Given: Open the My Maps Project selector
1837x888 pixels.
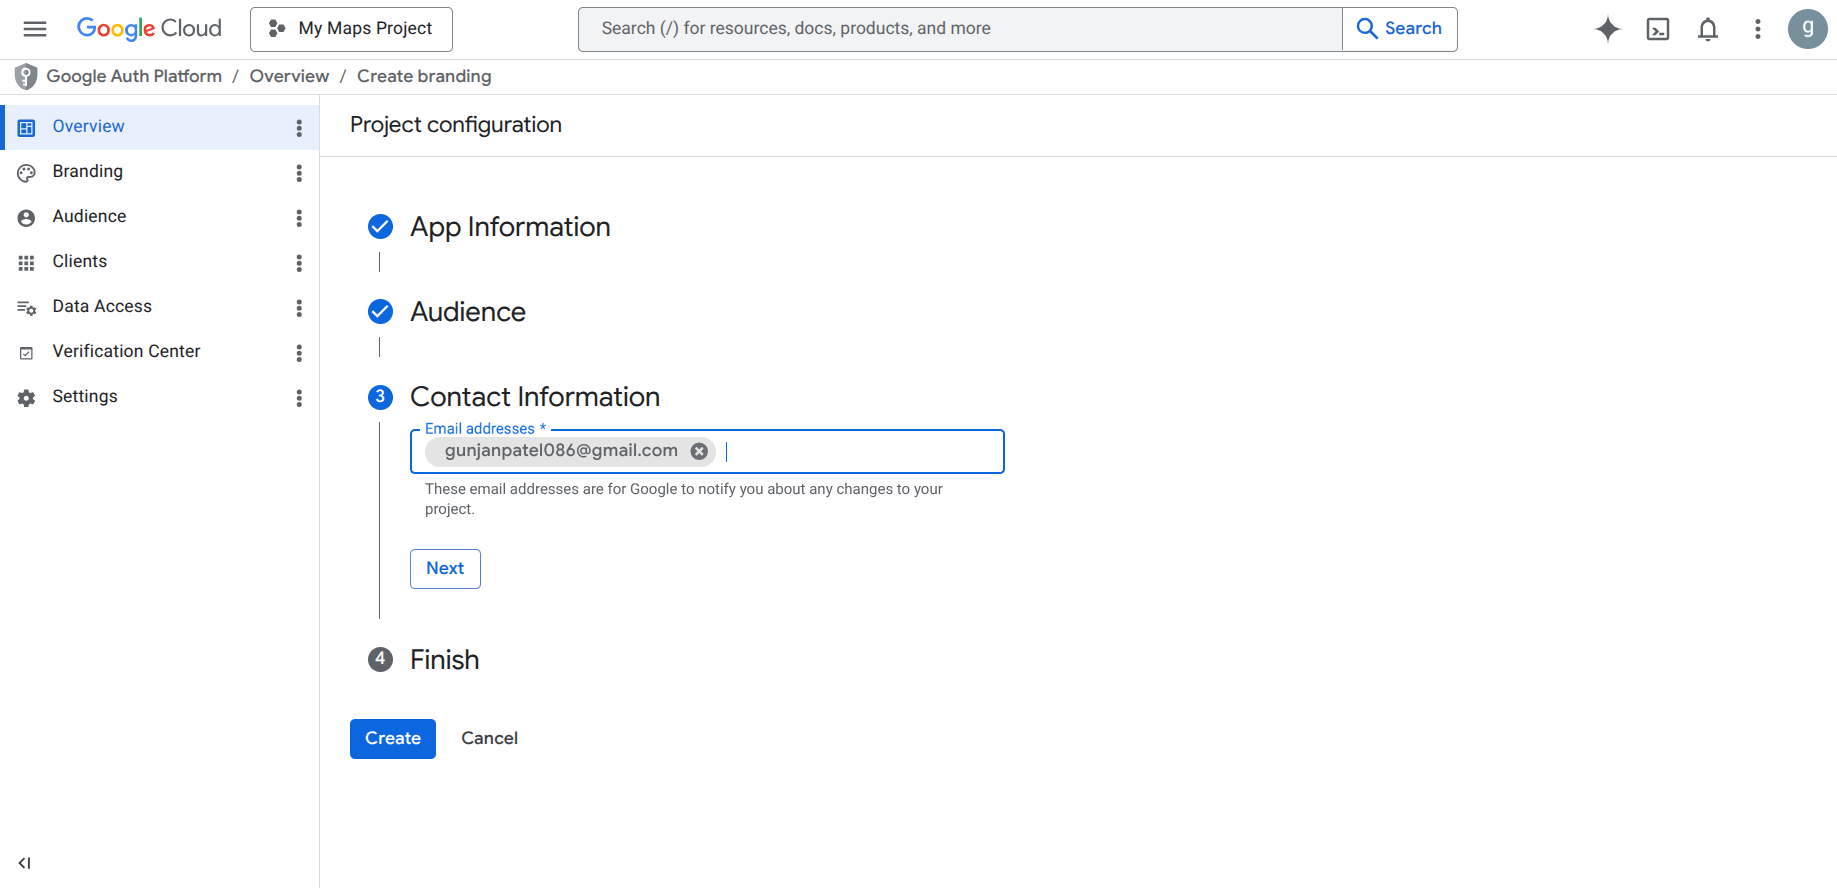Looking at the screenshot, I should [x=351, y=29].
